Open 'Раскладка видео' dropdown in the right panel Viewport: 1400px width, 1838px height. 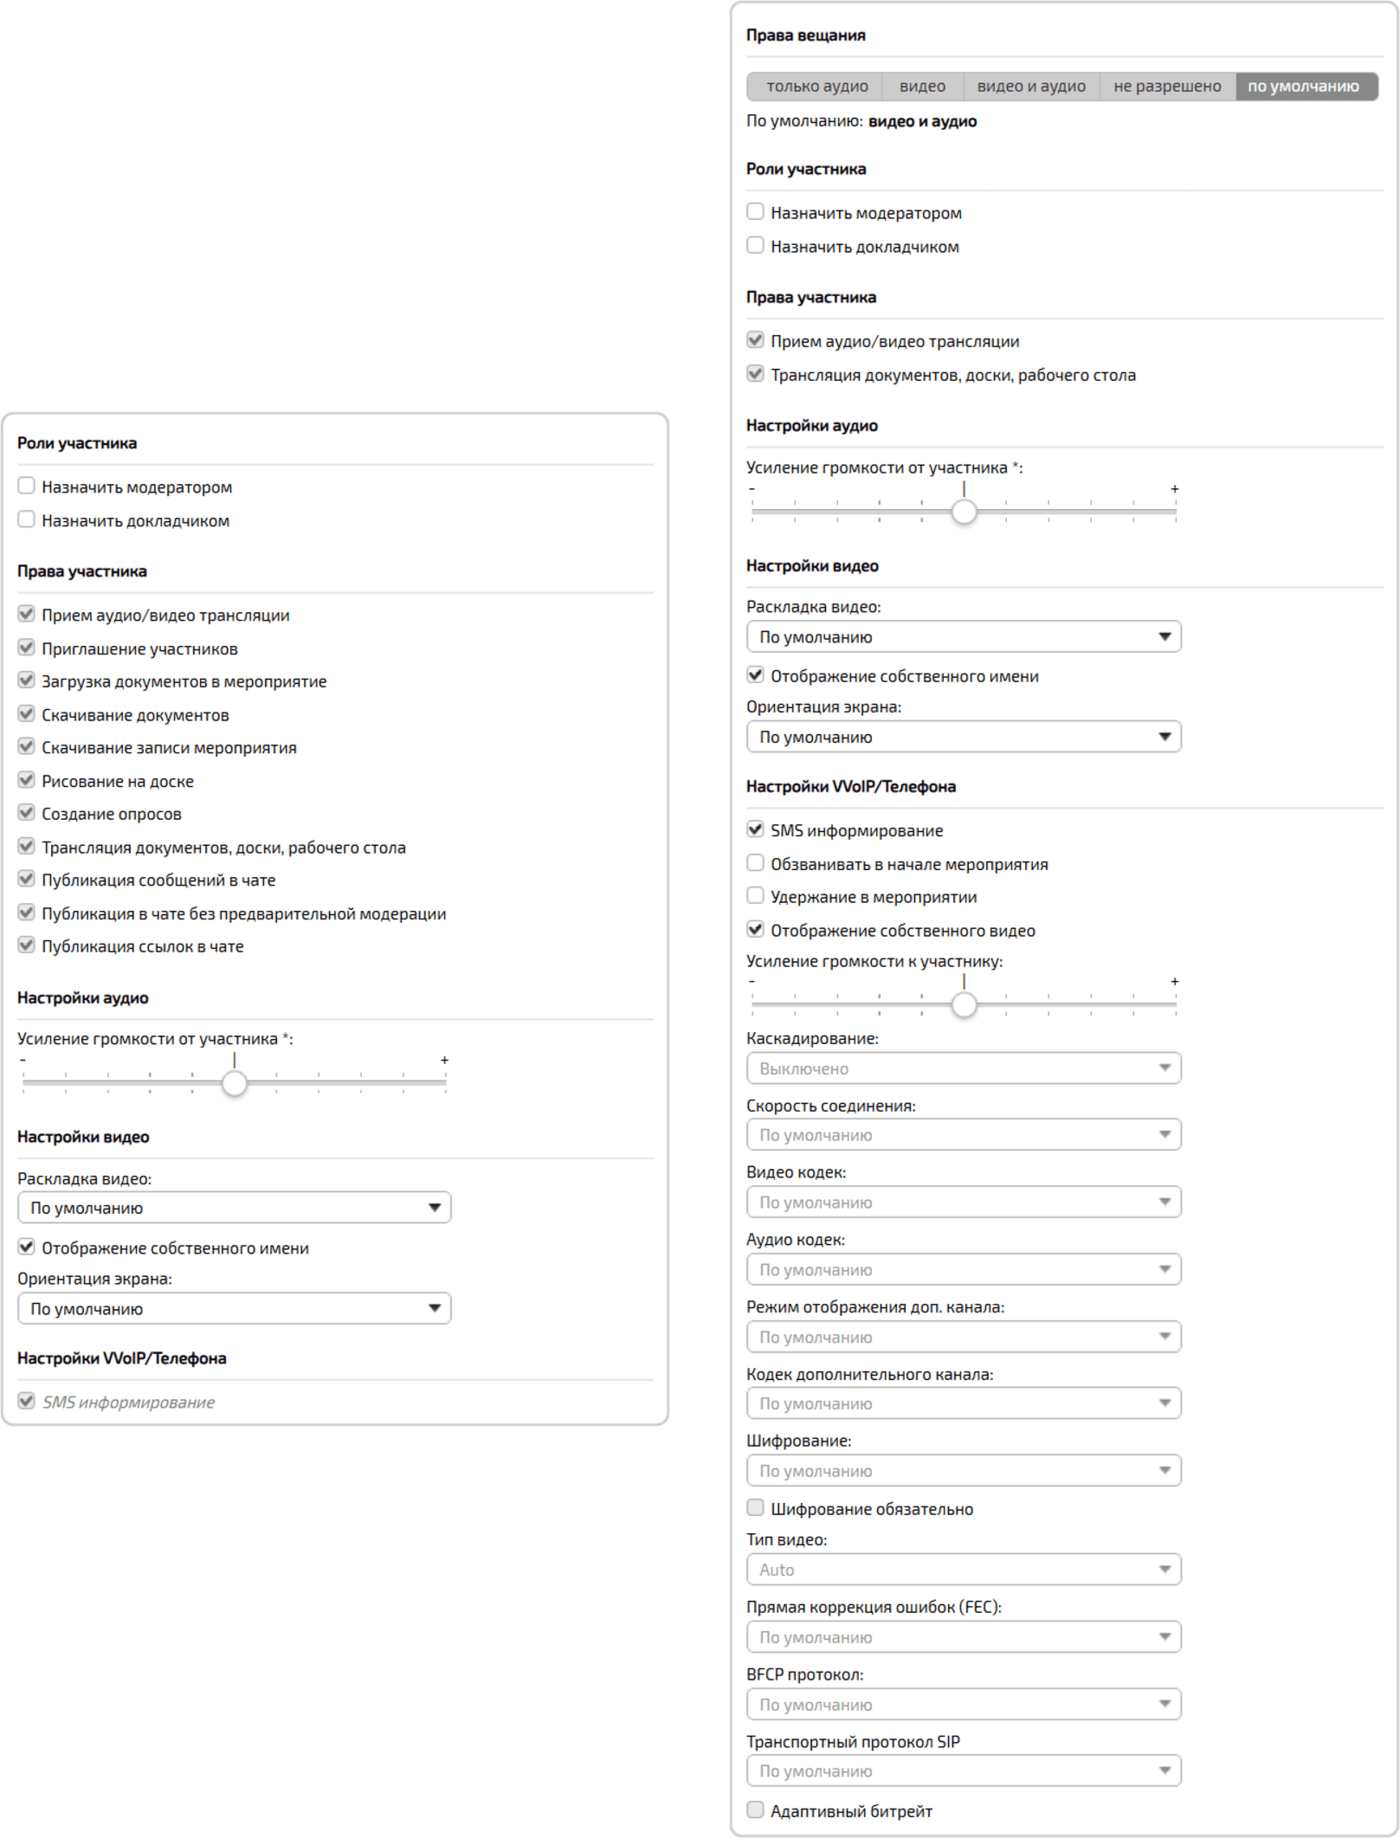click(963, 637)
